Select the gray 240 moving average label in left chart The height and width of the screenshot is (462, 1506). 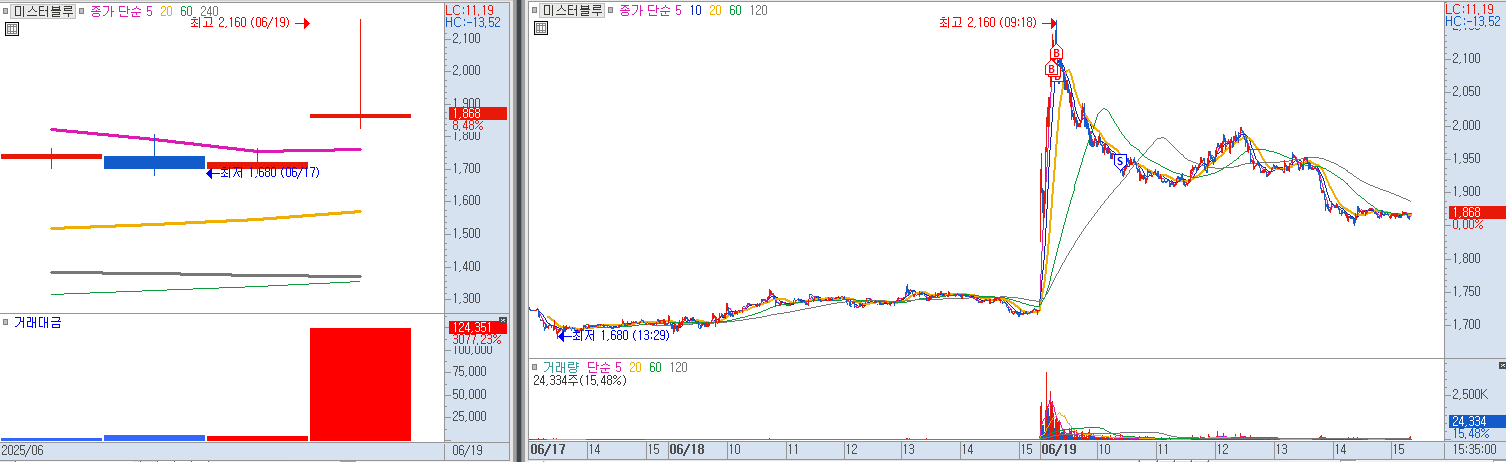point(209,12)
